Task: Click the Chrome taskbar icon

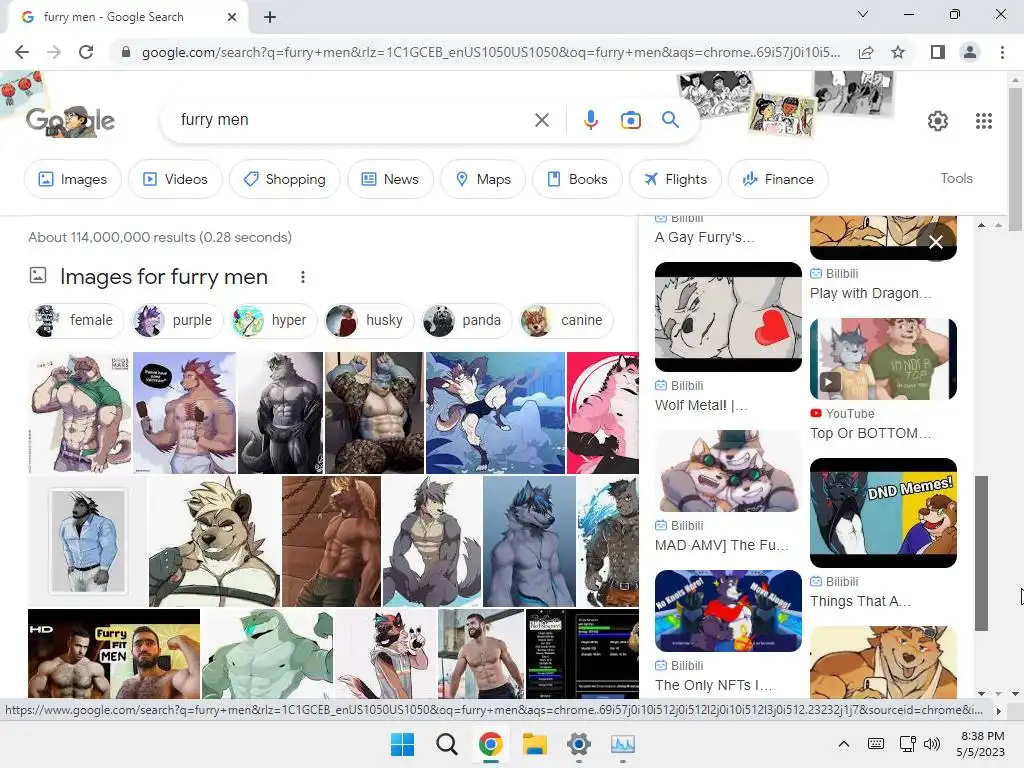Action: coord(490,744)
